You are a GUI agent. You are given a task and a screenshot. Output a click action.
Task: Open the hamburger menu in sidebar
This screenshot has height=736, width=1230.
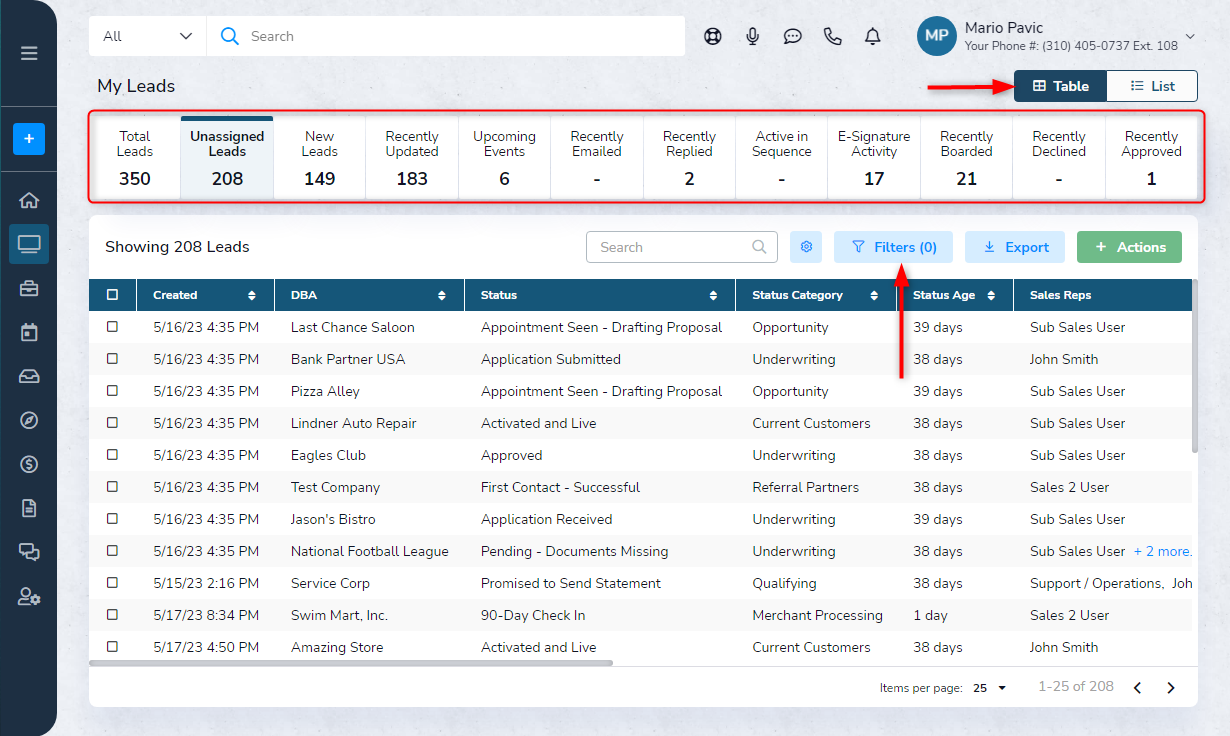point(29,53)
